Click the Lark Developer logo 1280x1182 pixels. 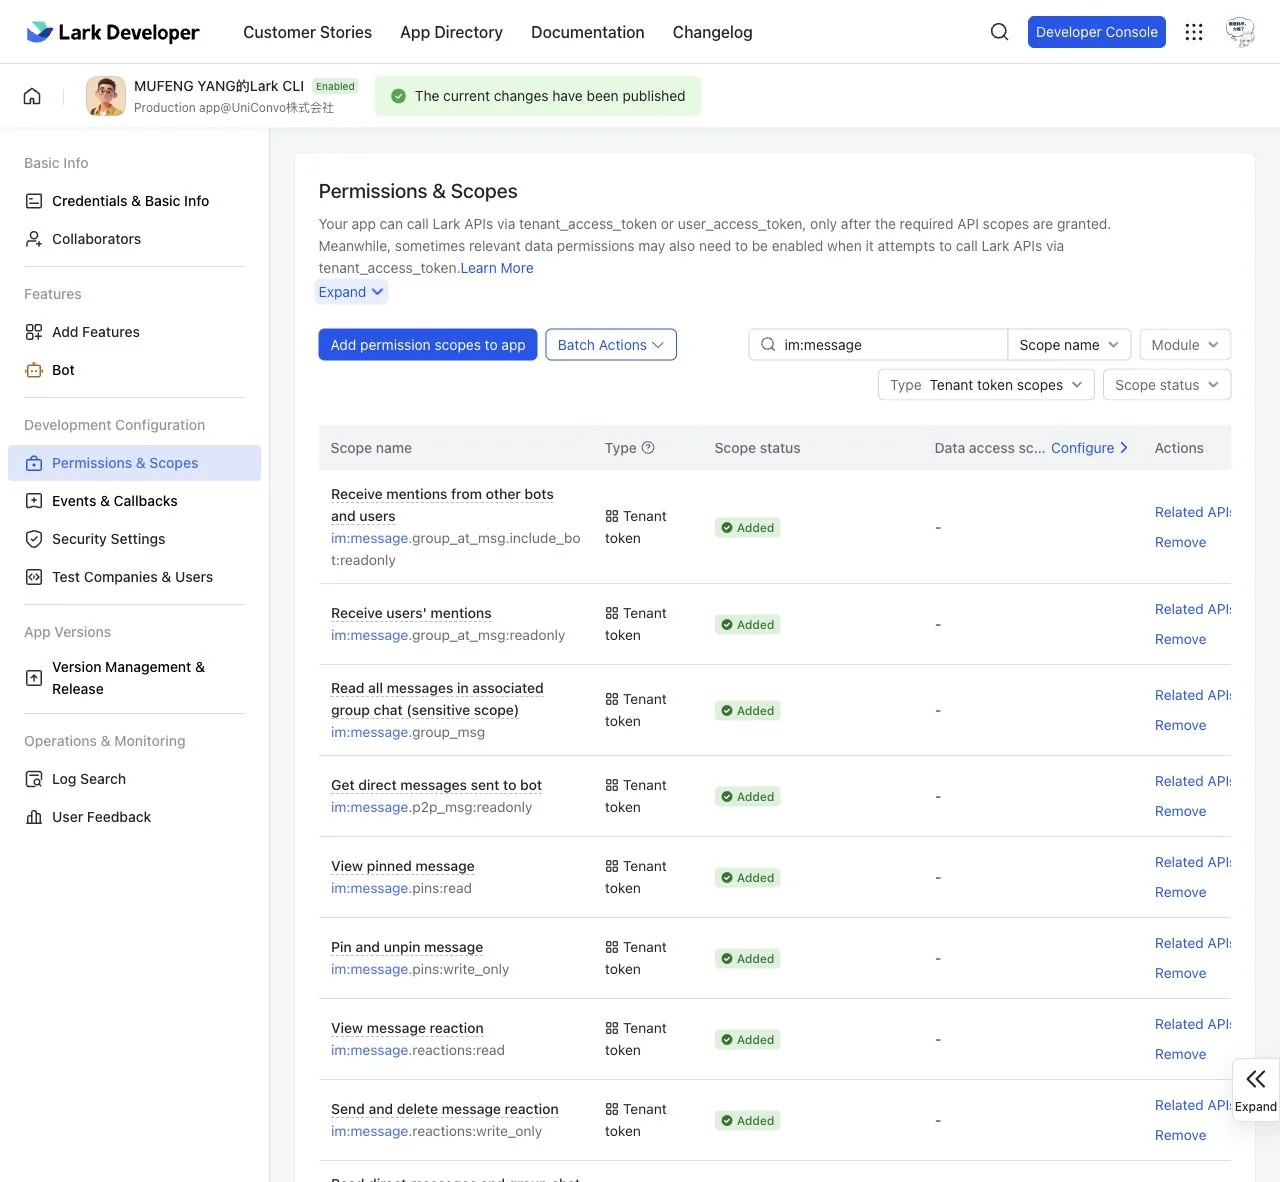113,32
